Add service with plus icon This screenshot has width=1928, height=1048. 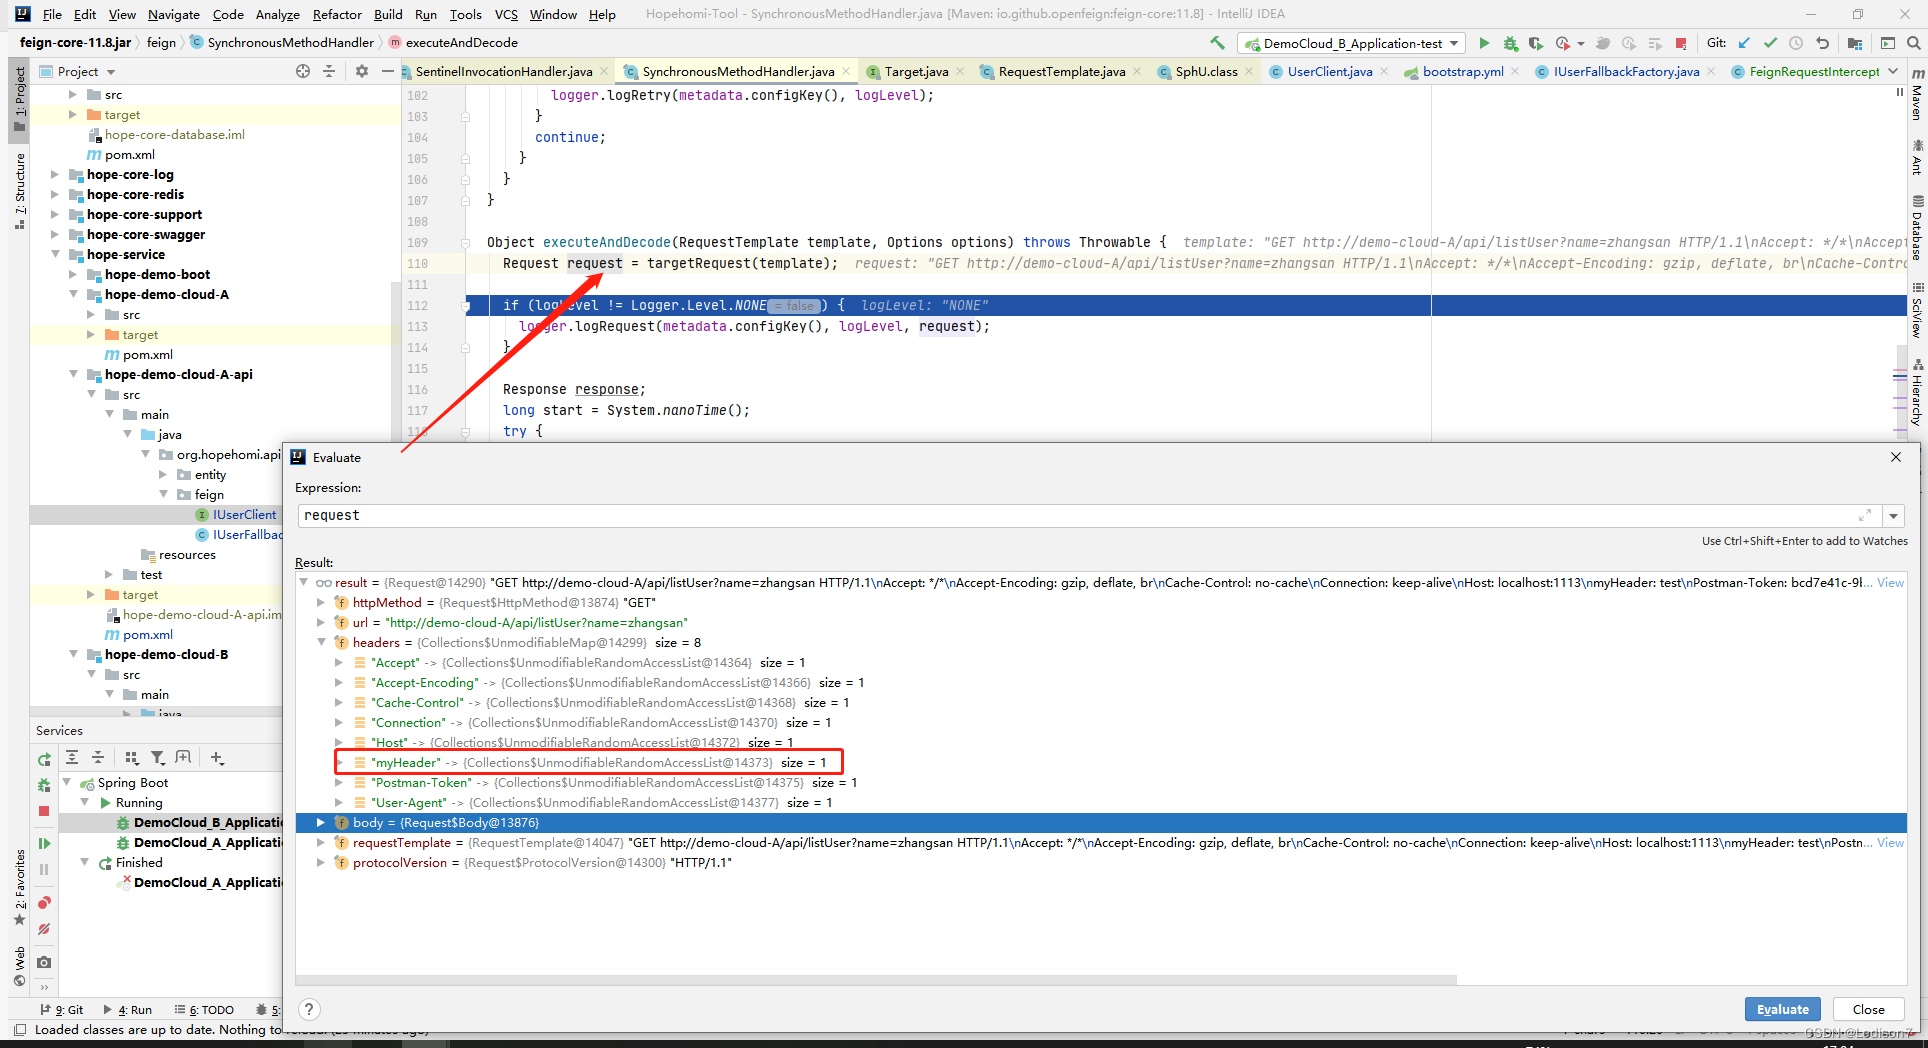[x=217, y=758]
